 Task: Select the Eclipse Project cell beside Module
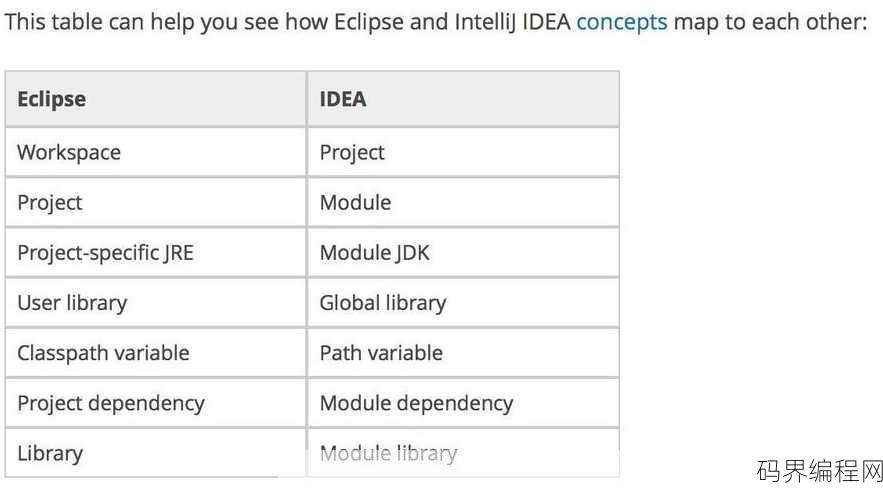(x=156, y=202)
